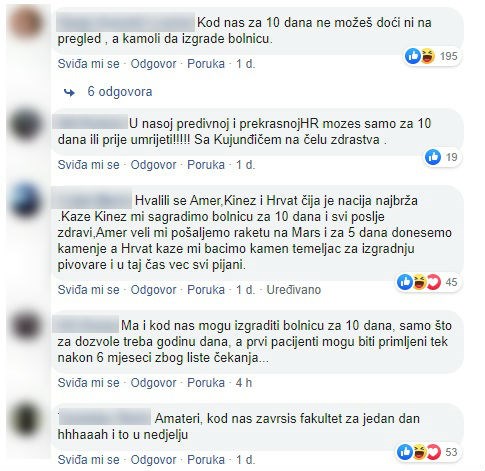Click Odgovor under the first comment

coord(153,64)
